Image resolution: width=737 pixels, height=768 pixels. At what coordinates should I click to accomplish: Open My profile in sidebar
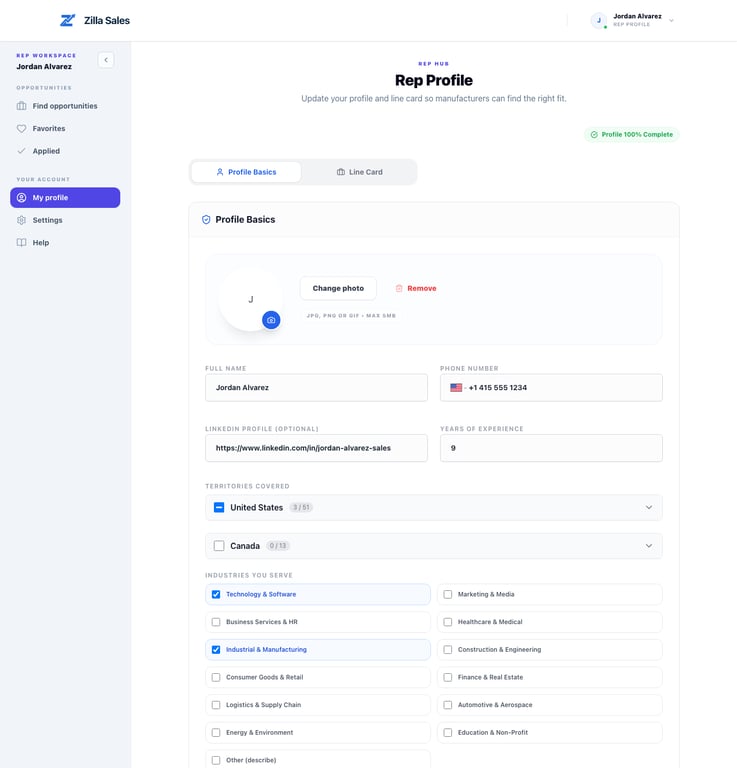(x=65, y=197)
